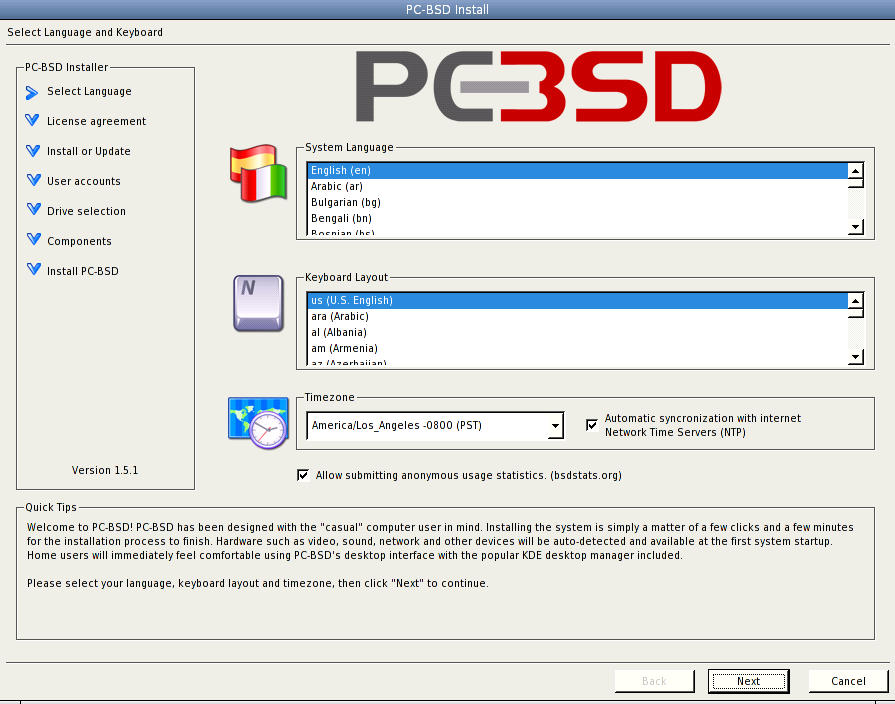This screenshot has height=704, width=895.
Task: Click the globe clock icon beside Timezone
Action: click(x=257, y=421)
